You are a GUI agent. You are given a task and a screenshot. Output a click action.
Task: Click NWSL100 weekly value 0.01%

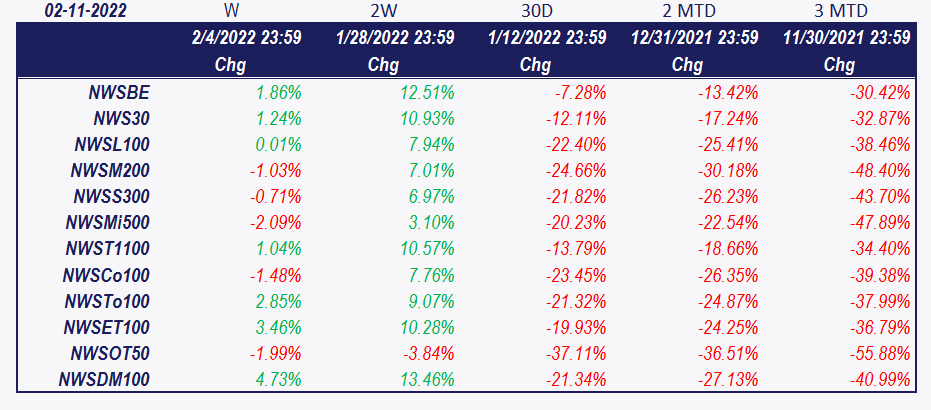278,145
